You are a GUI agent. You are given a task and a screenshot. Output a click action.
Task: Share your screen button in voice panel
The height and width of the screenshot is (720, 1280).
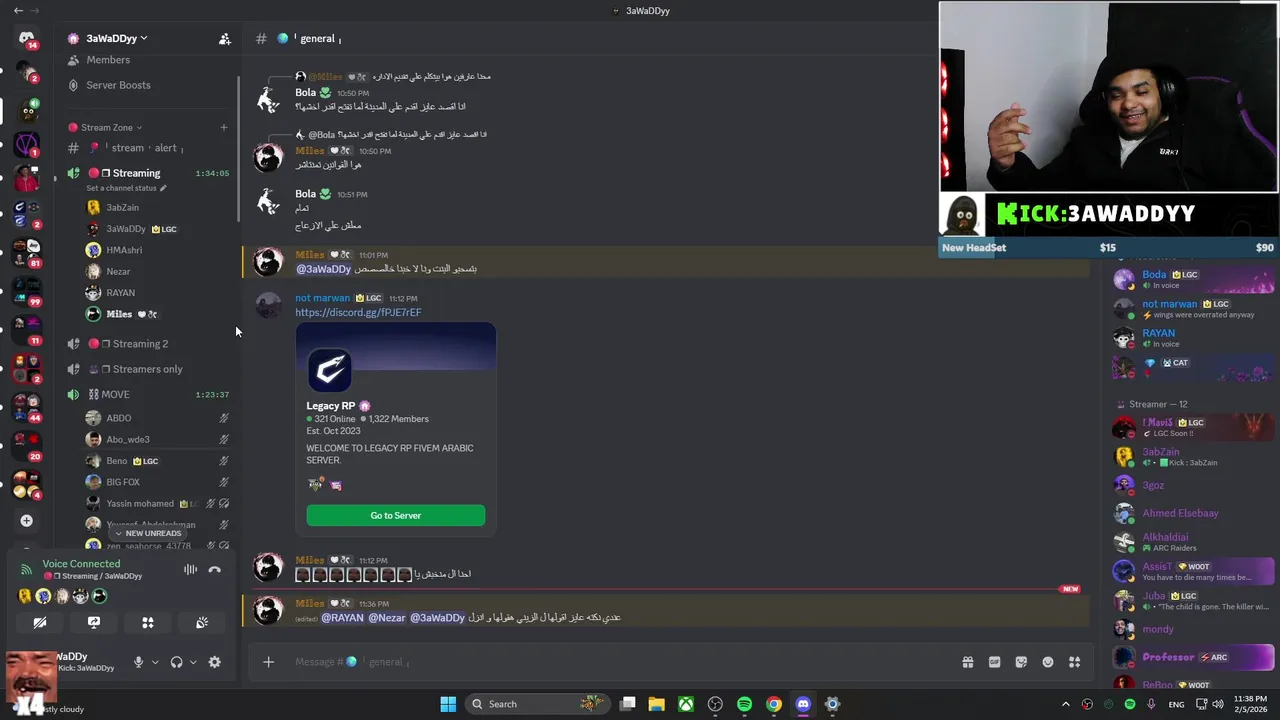pyautogui.click(x=94, y=622)
